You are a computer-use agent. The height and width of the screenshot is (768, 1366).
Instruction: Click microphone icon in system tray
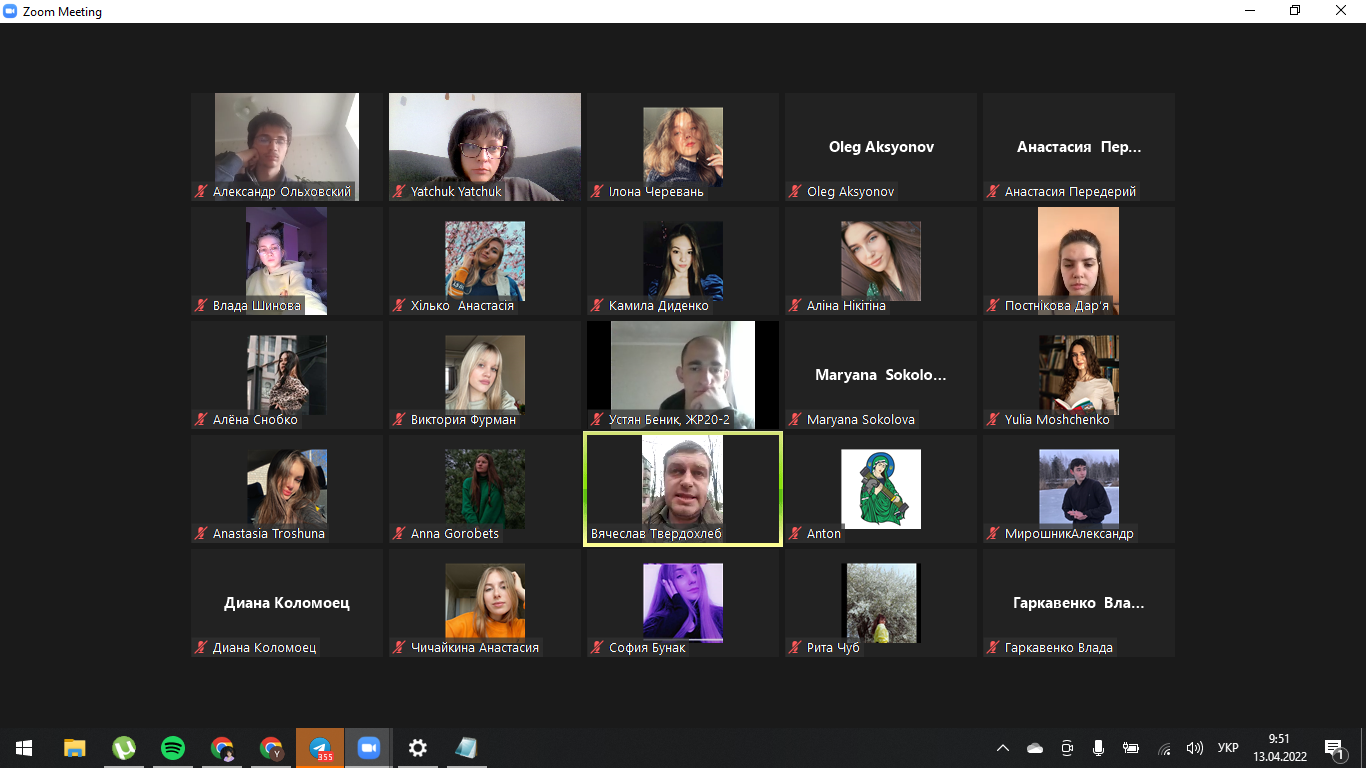[x=1098, y=748]
